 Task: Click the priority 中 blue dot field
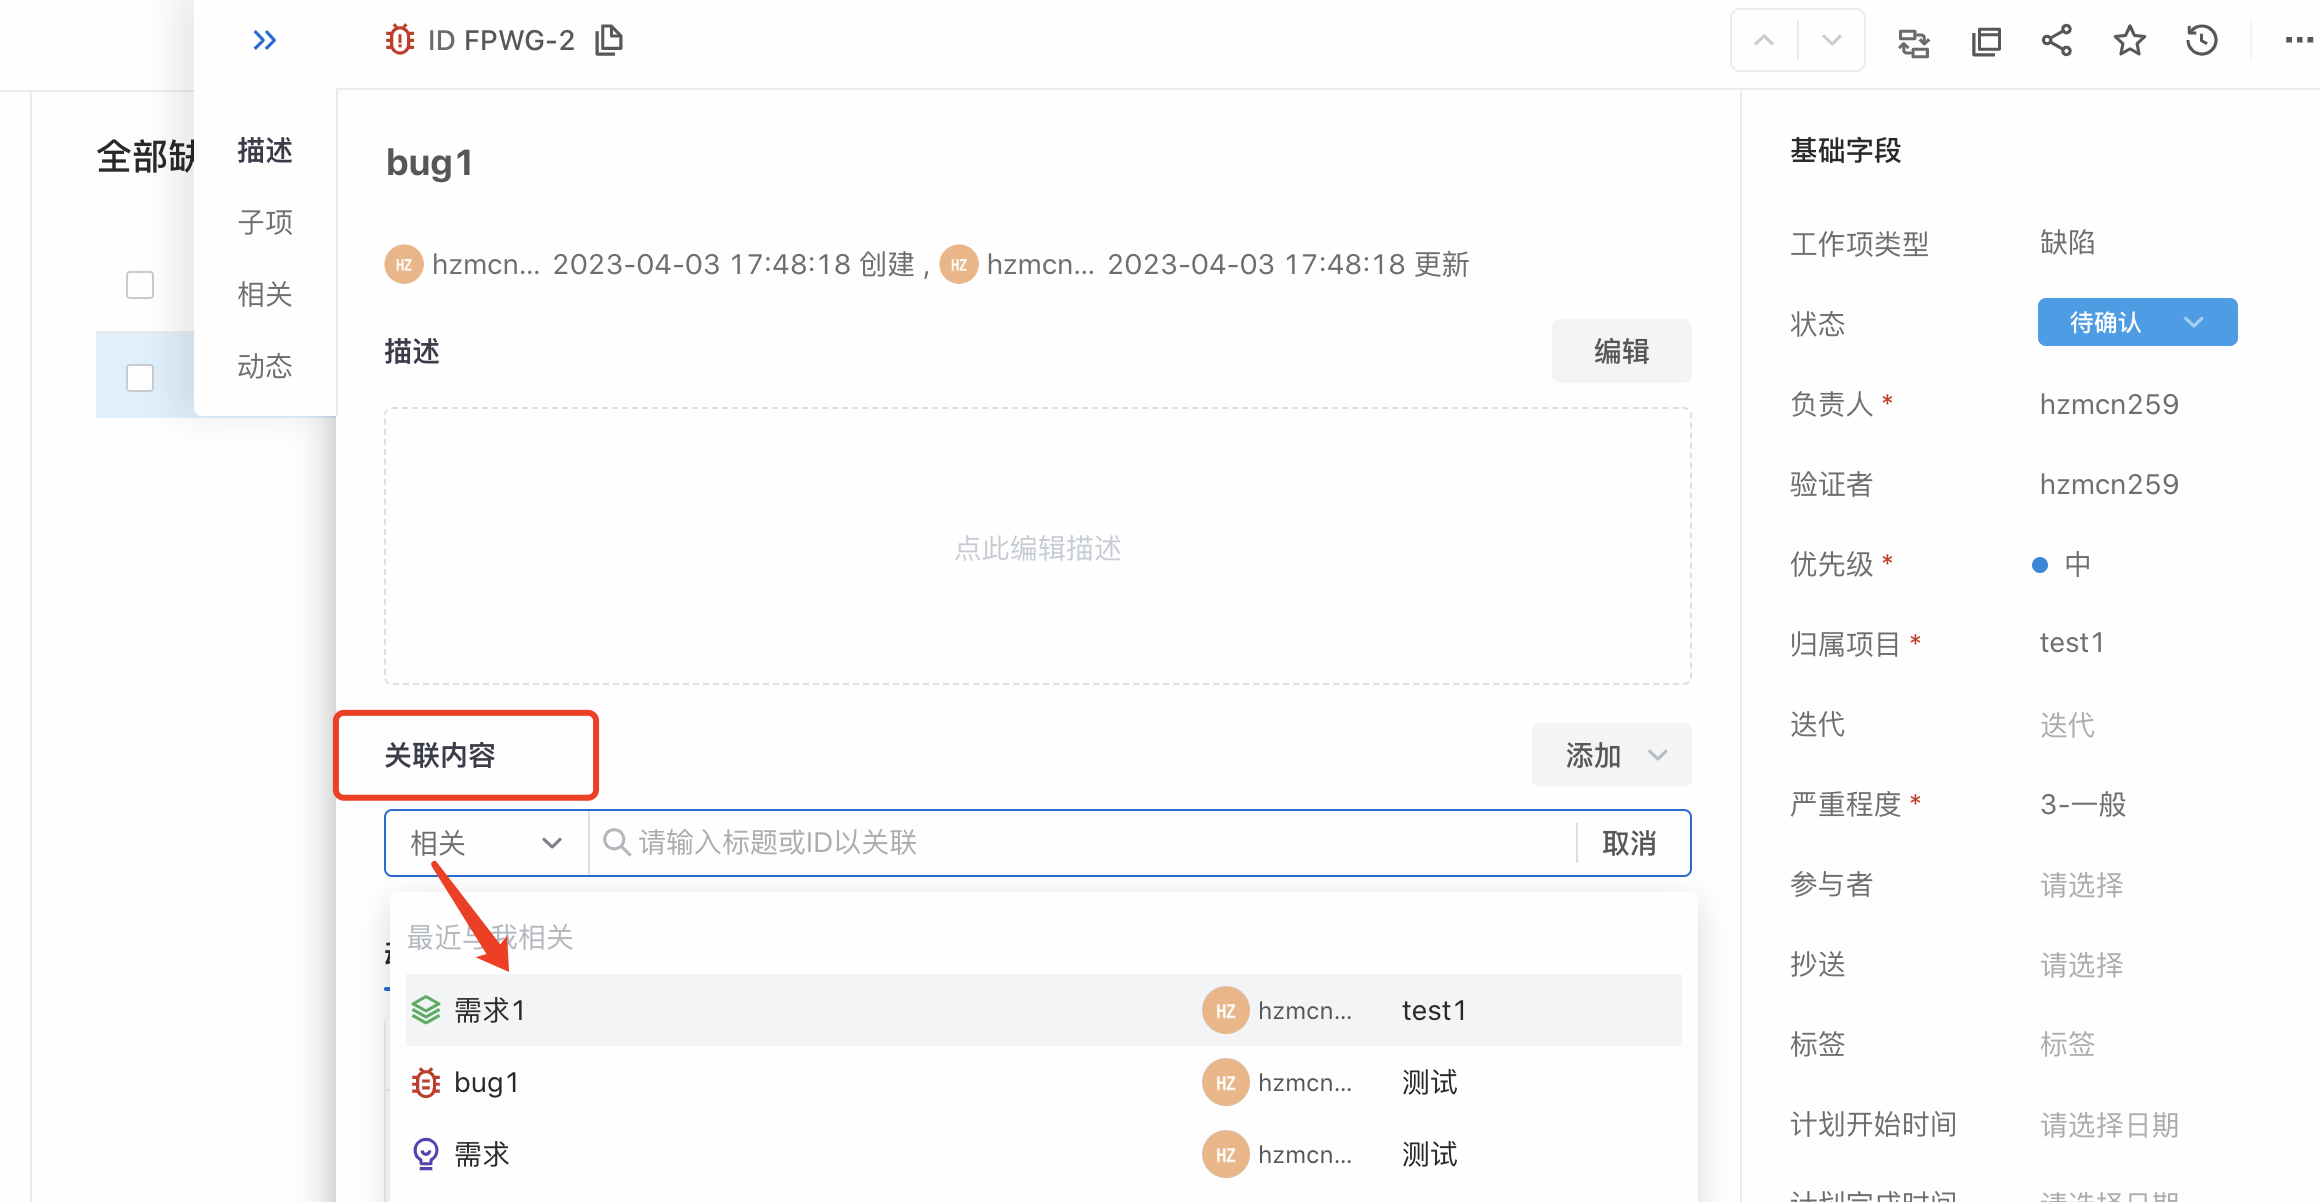[x=2062, y=564]
